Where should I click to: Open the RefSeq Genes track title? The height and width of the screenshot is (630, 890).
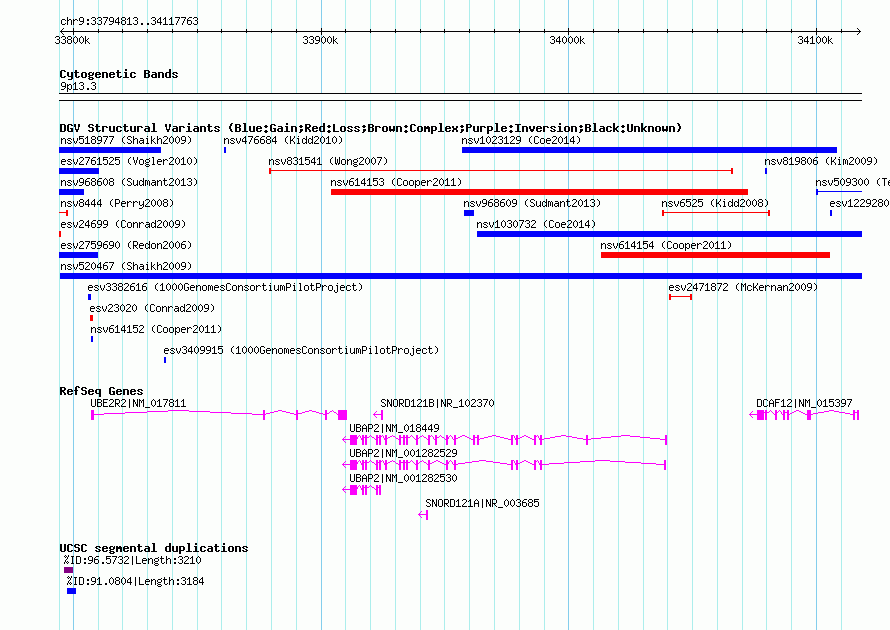[x=101, y=391]
